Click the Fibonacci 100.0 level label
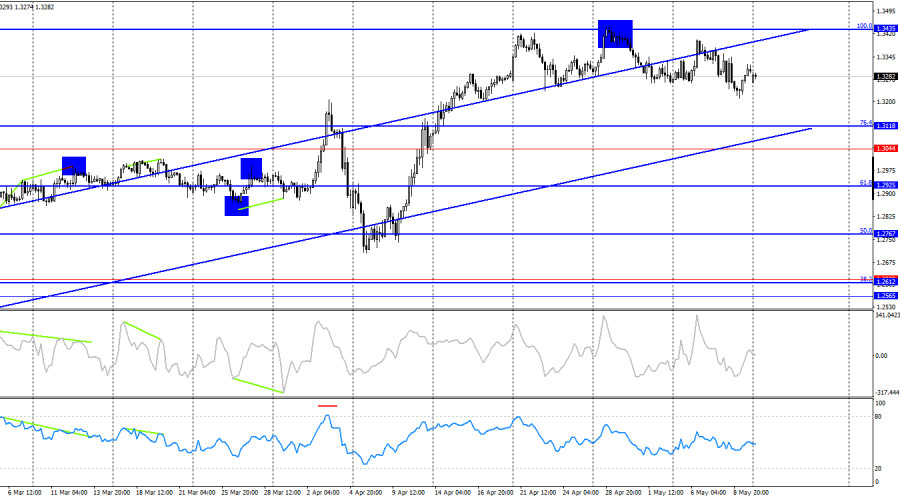Screen dimensions: 900x500 [864, 26]
